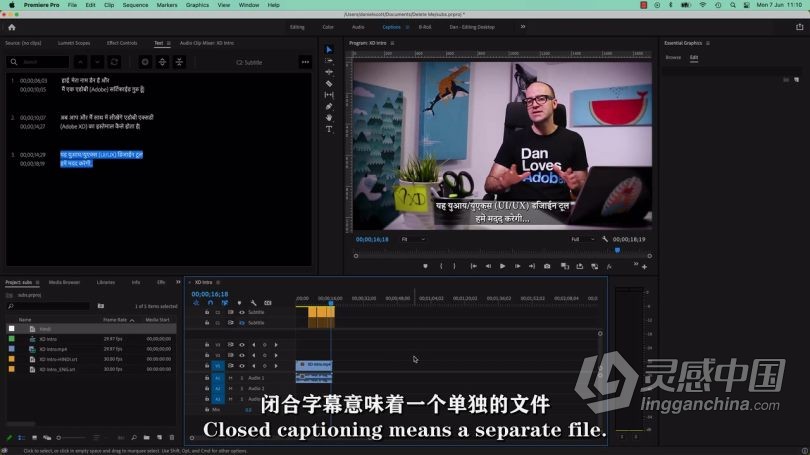This screenshot has width=810, height=455.
Task: Click the Home icon
Action: point(12,27)
